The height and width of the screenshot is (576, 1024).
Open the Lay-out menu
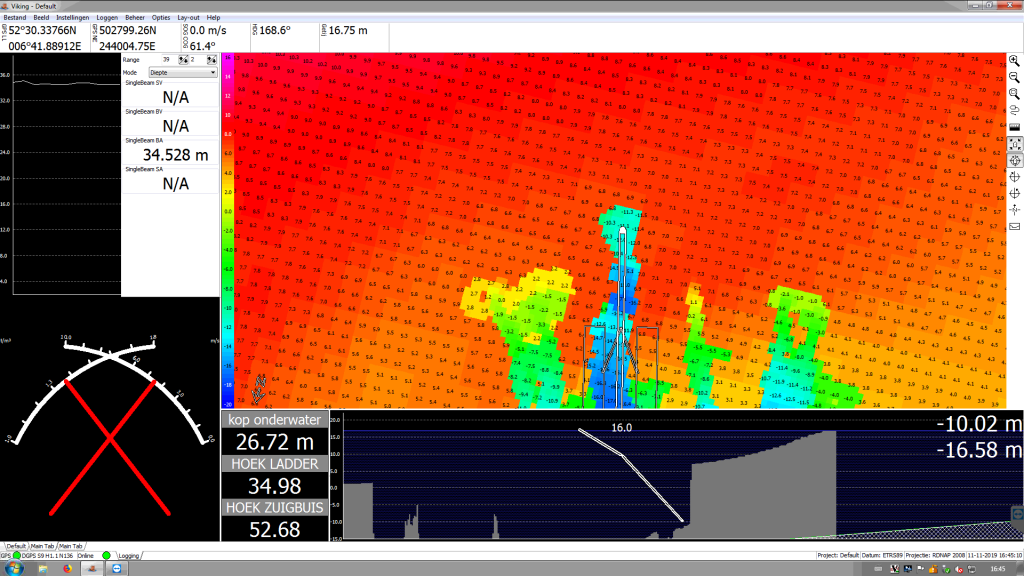188,18
